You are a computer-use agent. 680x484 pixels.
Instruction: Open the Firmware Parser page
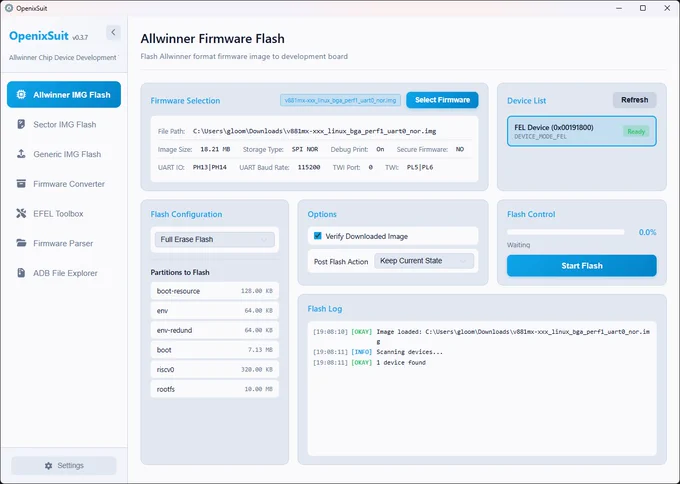[x=64, y=243]
